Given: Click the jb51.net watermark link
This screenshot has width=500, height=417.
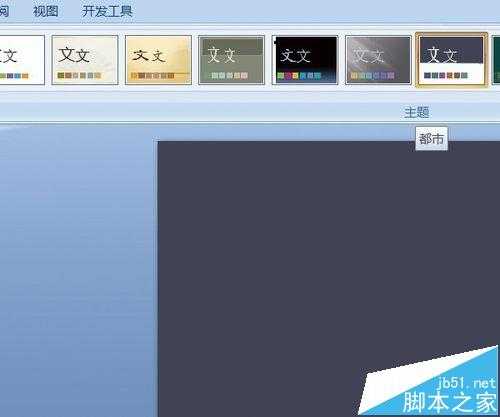Looking at the screenshot, I should [466, 383].
